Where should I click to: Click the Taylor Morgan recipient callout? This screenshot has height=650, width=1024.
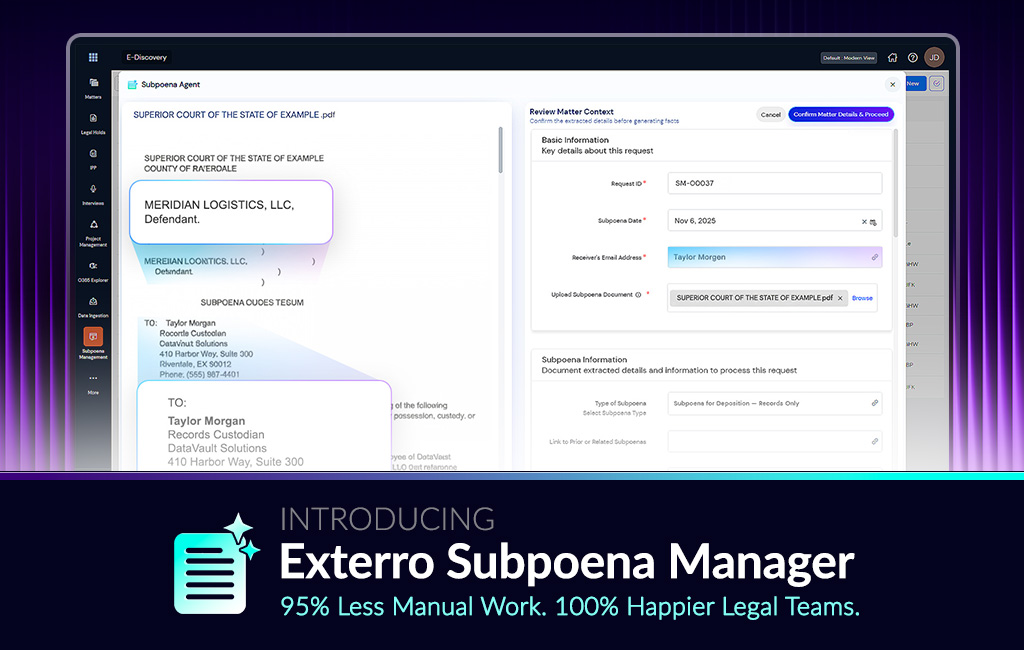coord(264,425)
